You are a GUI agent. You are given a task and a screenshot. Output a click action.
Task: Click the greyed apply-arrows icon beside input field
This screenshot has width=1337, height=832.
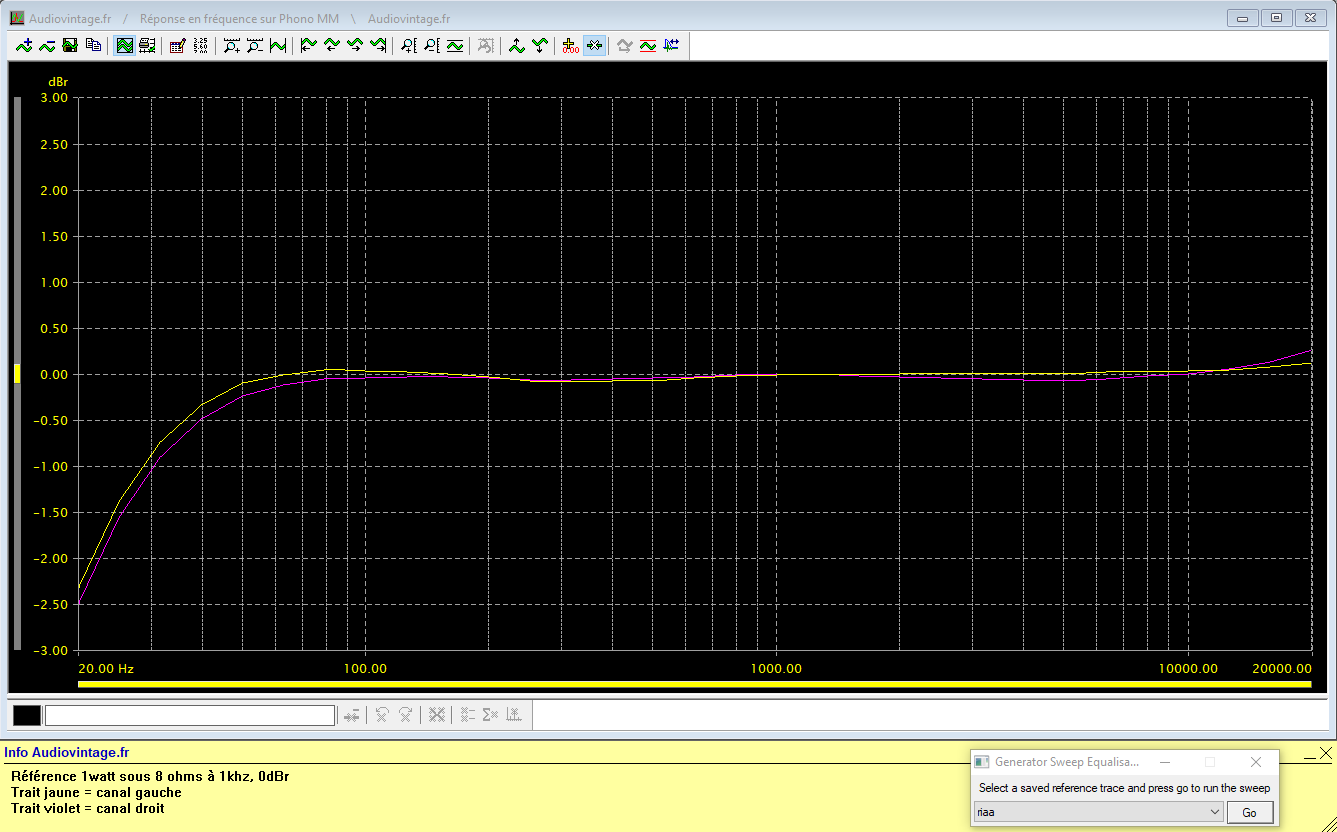pyautogui.click(x=351, y=715)
